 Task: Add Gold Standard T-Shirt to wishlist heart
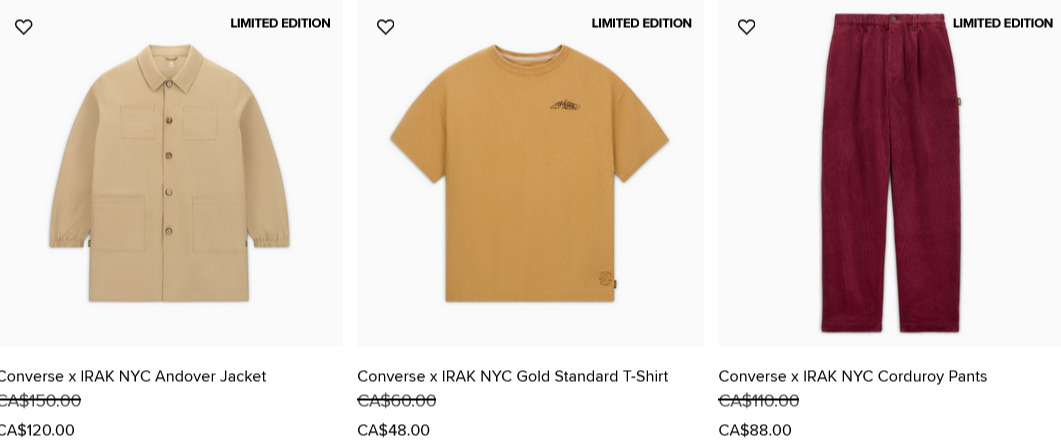(385, 27)
